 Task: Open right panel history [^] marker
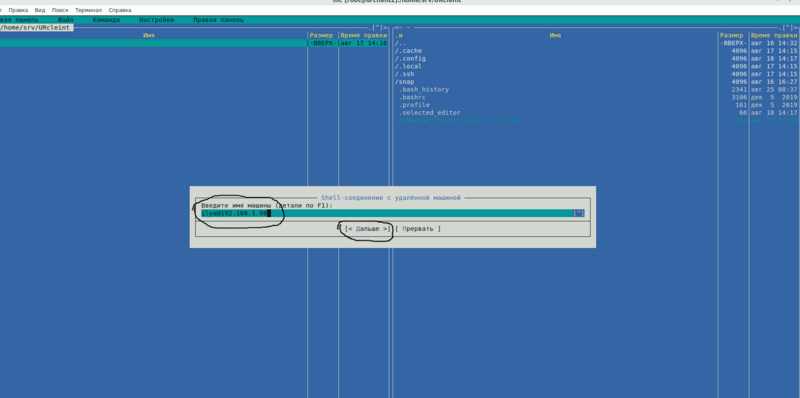788,28
